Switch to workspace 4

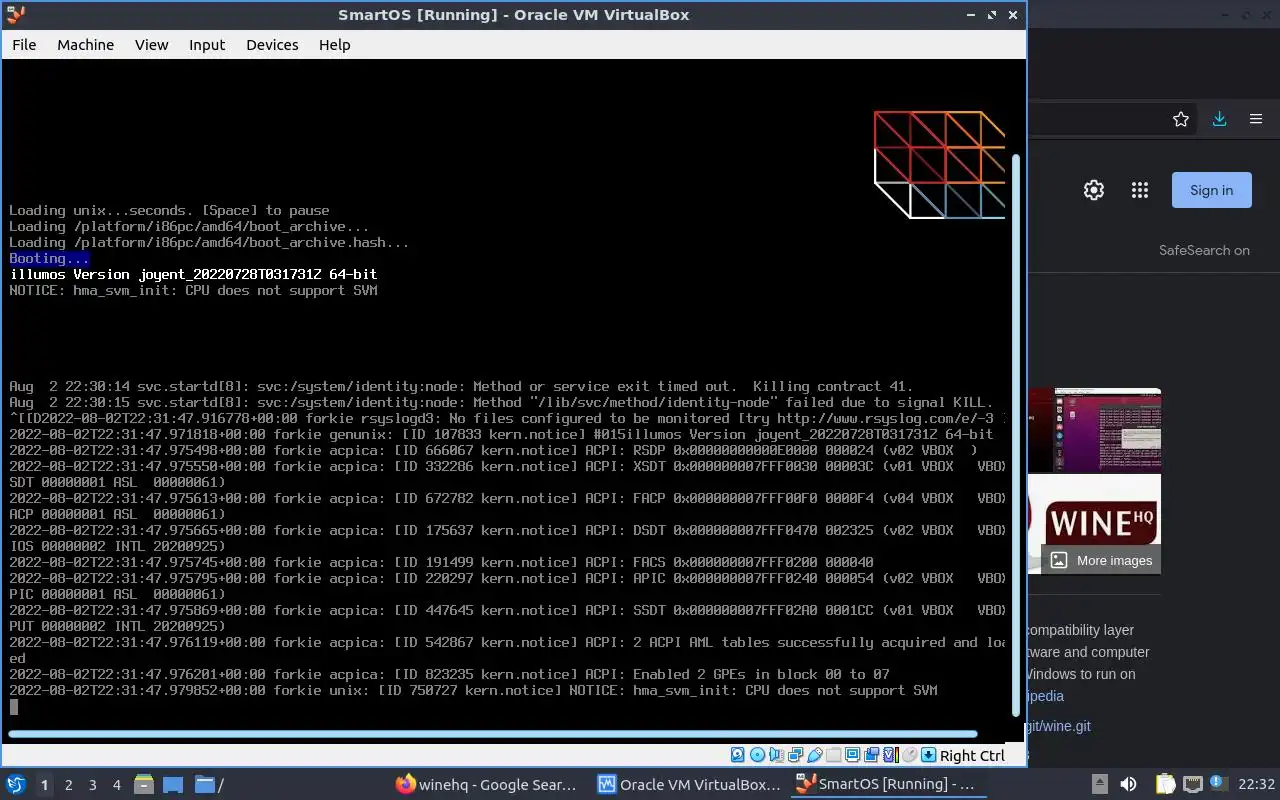point(116,785)
